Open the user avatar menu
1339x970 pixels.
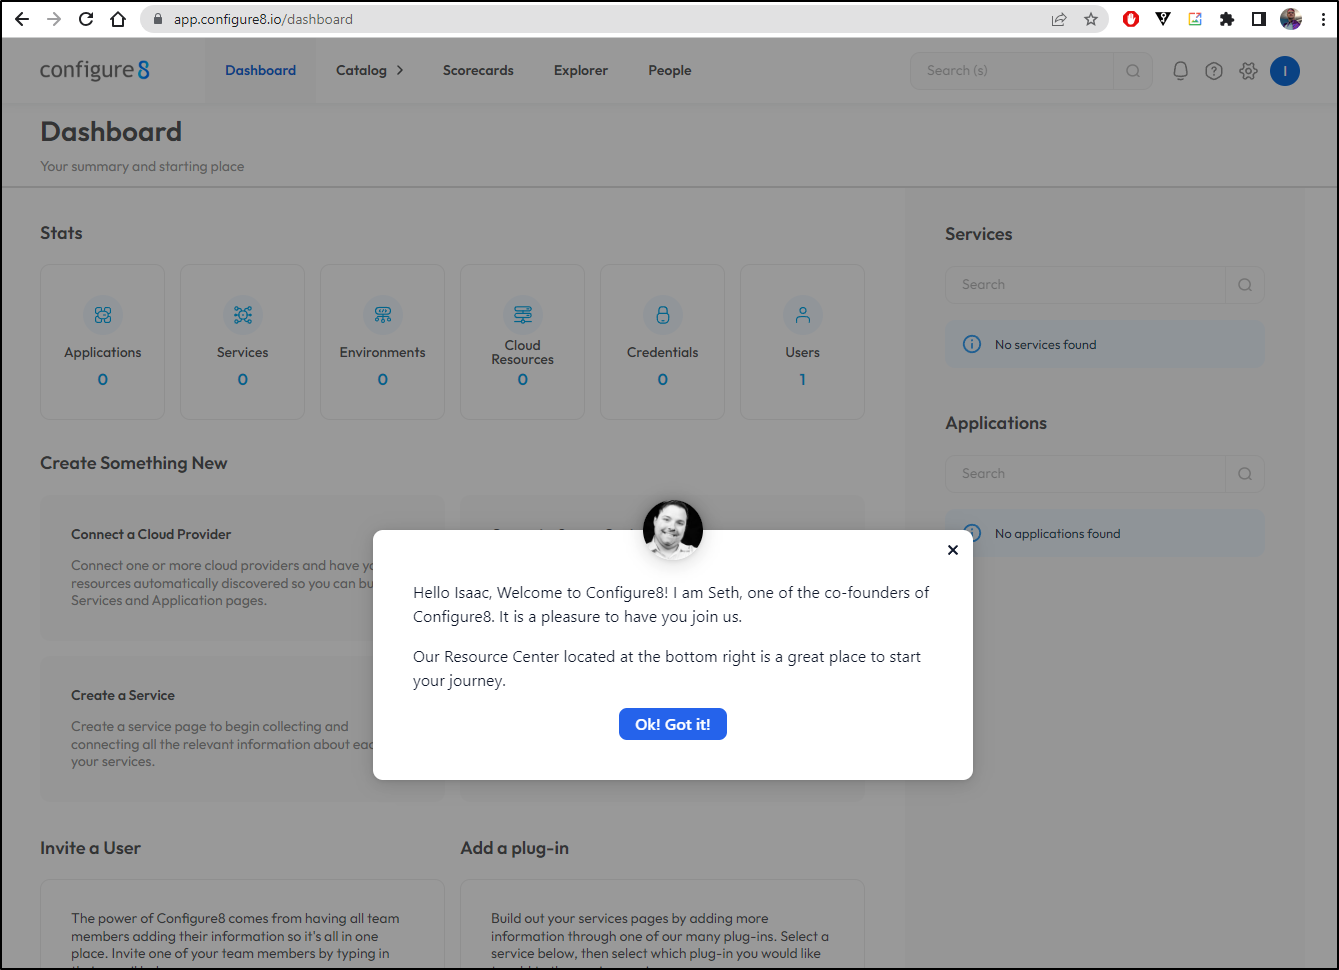(1285, 70)
